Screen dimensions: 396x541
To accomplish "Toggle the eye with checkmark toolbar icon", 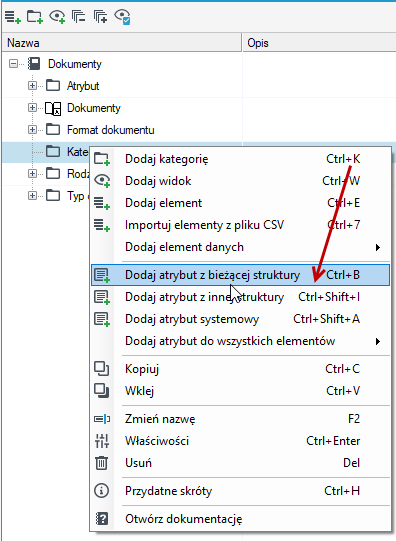I will click(x=122, y=17).
